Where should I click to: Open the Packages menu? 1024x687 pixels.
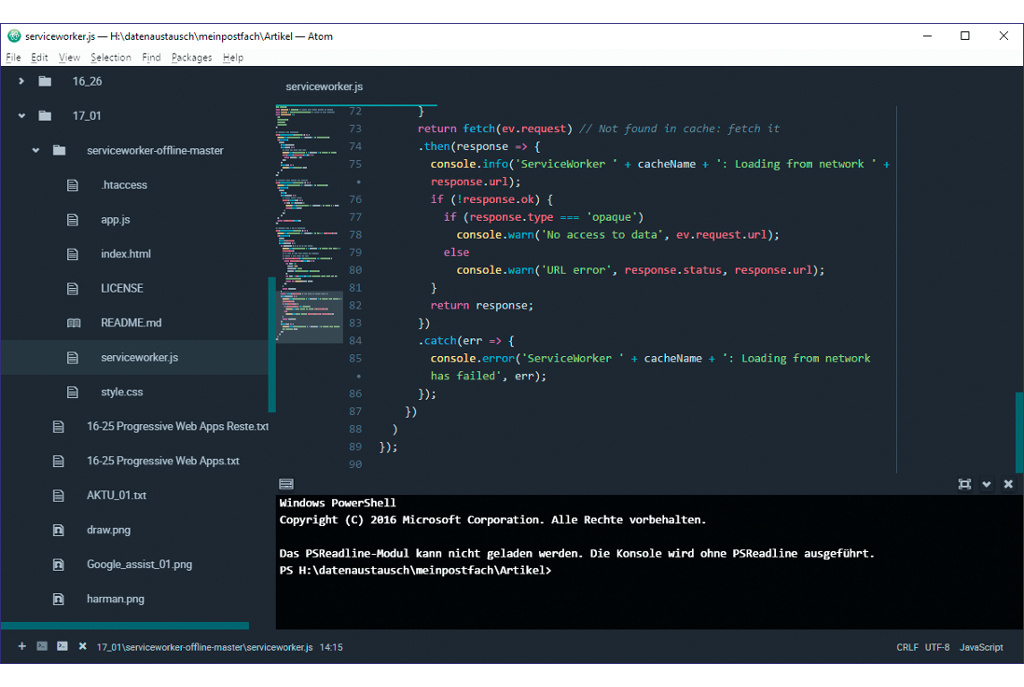191,58
